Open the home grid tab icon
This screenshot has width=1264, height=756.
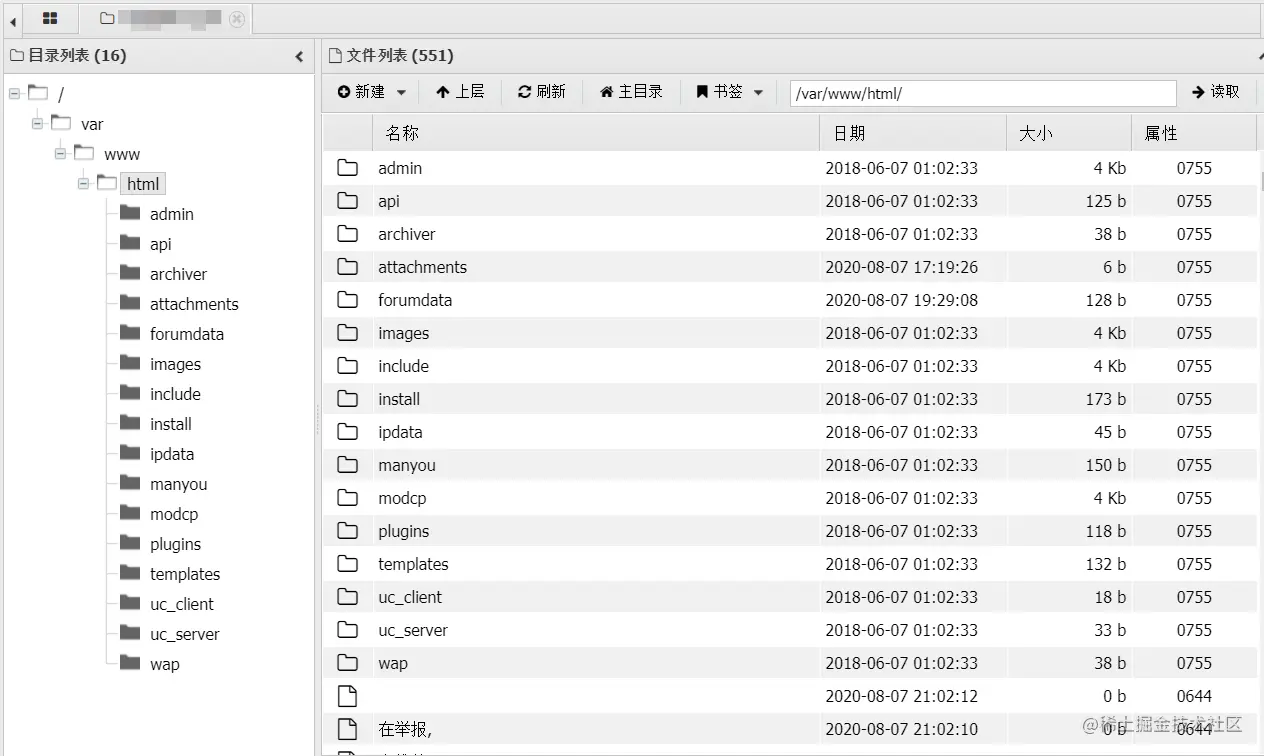(x=50, y=18)
